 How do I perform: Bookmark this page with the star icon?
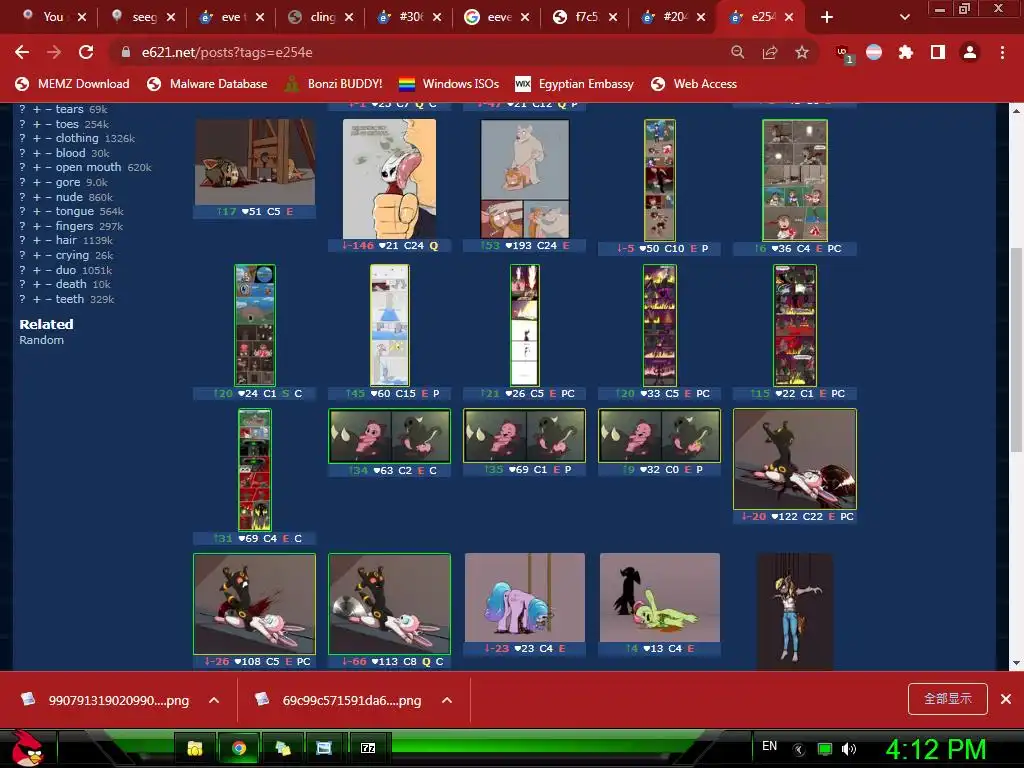[802, 52]
